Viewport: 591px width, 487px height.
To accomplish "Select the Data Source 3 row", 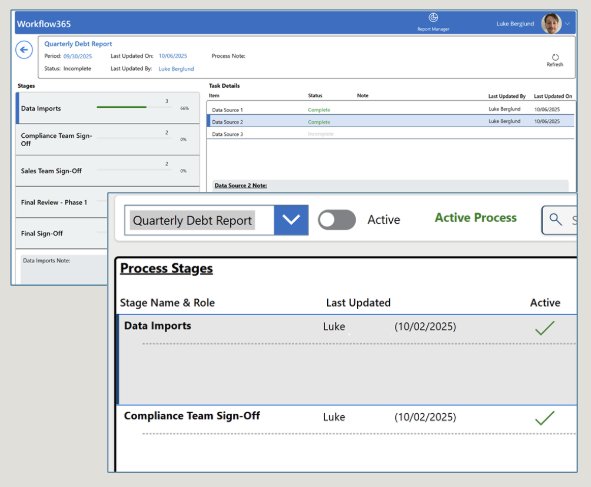I will point(390,134).
